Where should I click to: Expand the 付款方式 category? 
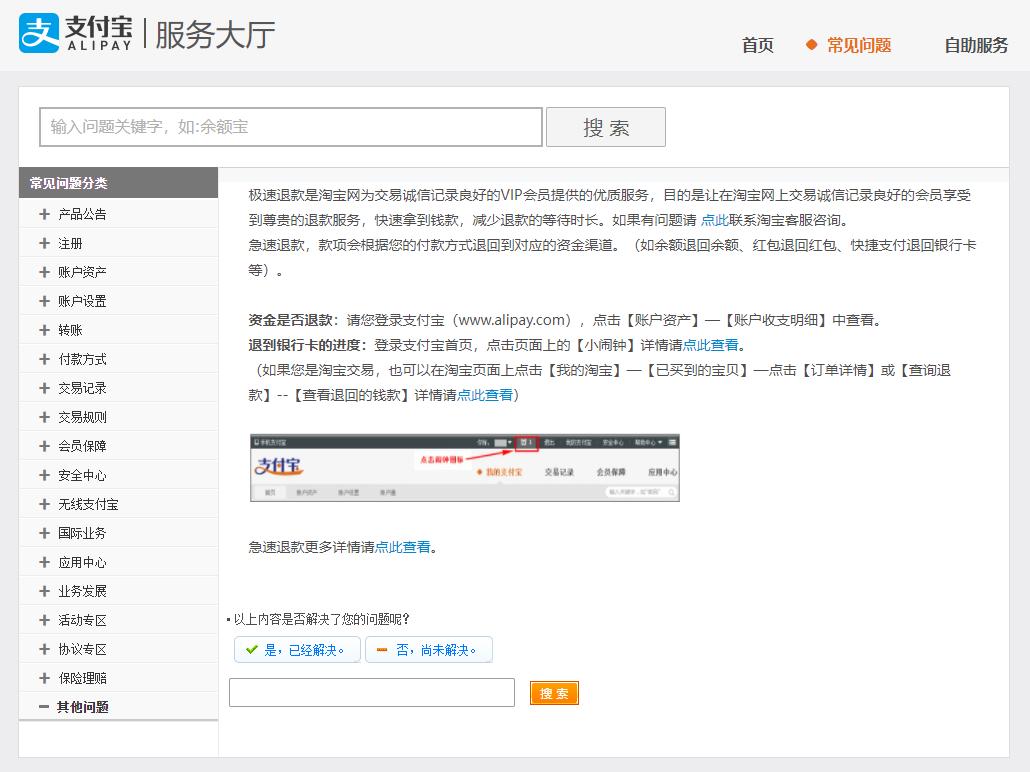(82, 359)
